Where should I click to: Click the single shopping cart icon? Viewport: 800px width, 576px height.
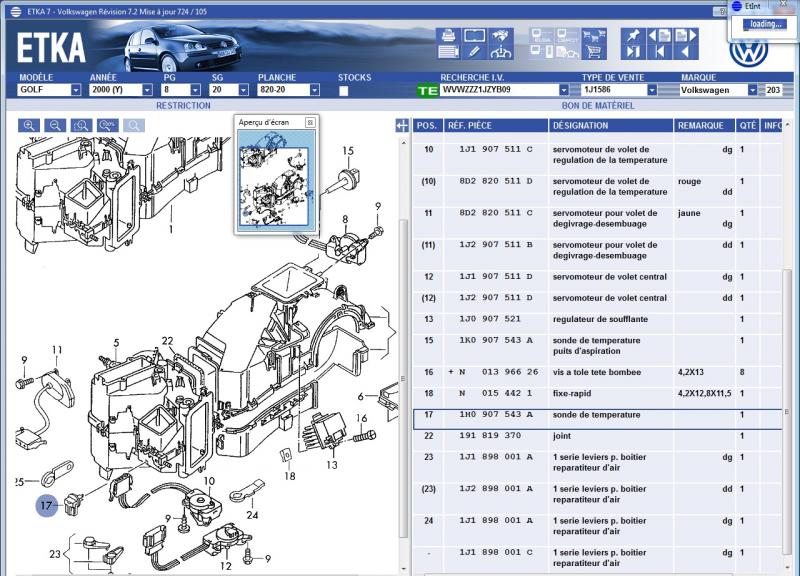pos(593,52)
